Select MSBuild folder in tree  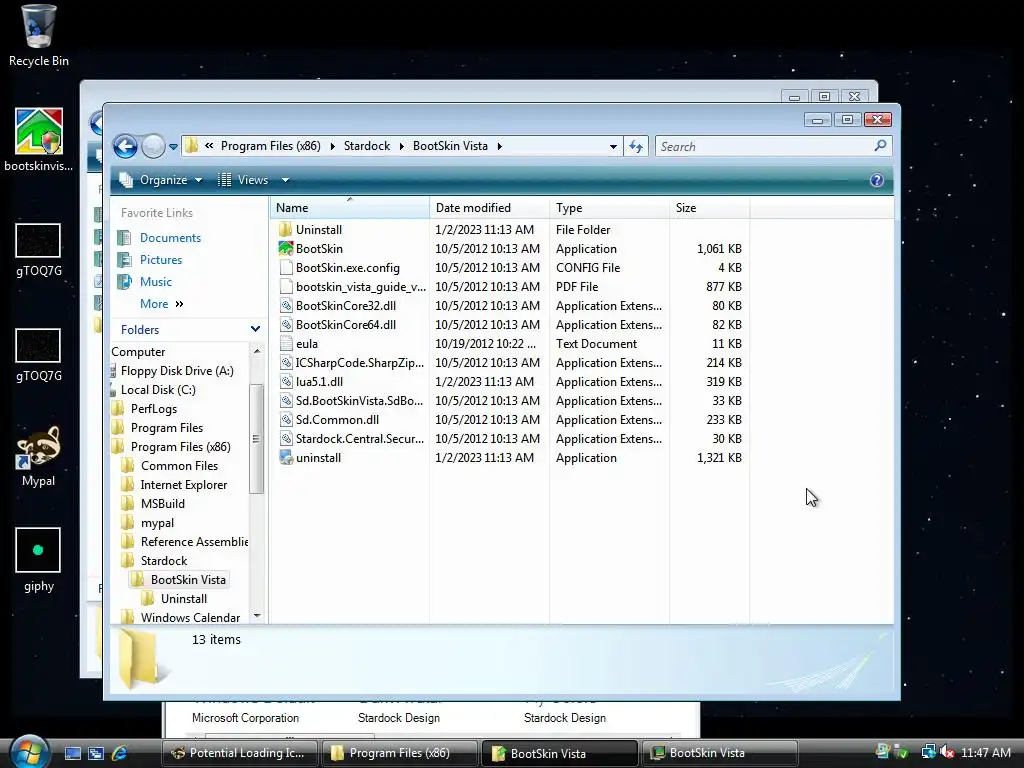pos(163,504)
